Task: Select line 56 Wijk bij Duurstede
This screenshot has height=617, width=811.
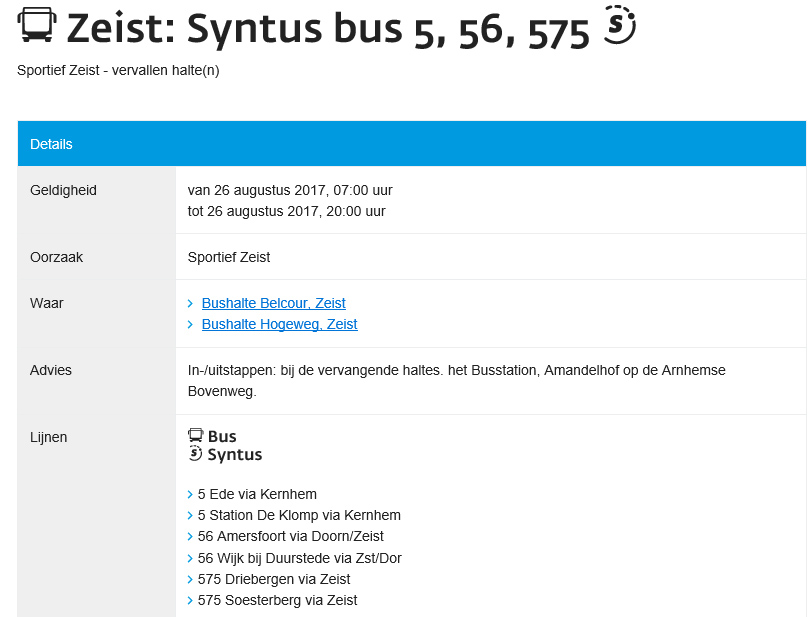Action: [x=299, y=559]
